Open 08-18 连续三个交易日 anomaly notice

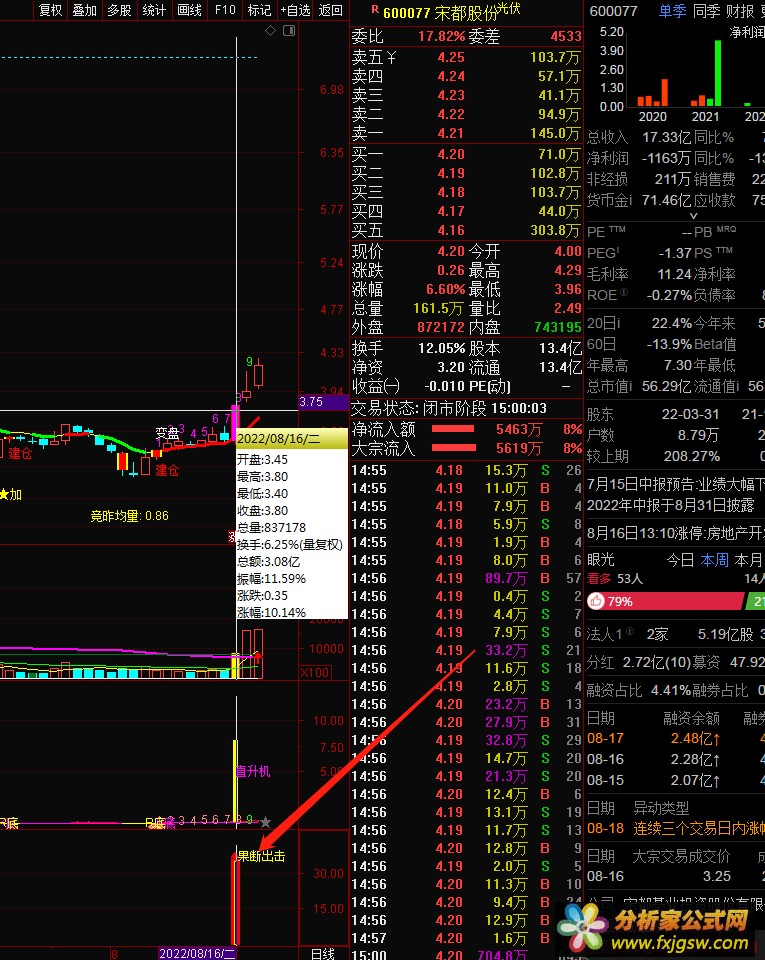coord(676,828)
